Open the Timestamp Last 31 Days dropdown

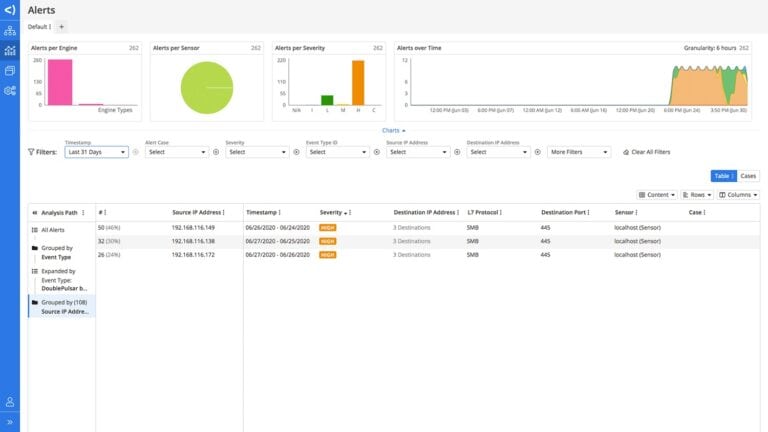click(96, 152)
